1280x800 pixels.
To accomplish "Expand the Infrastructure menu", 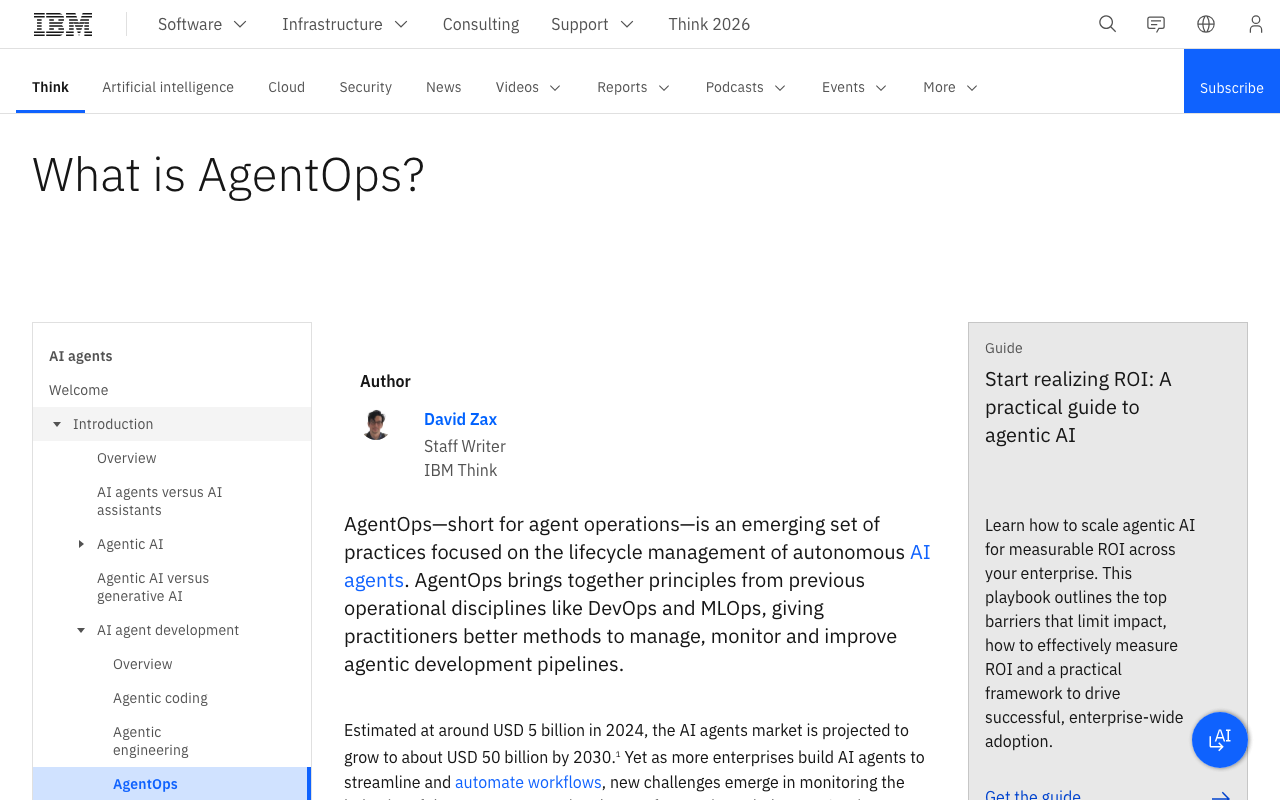I will 345,24.
